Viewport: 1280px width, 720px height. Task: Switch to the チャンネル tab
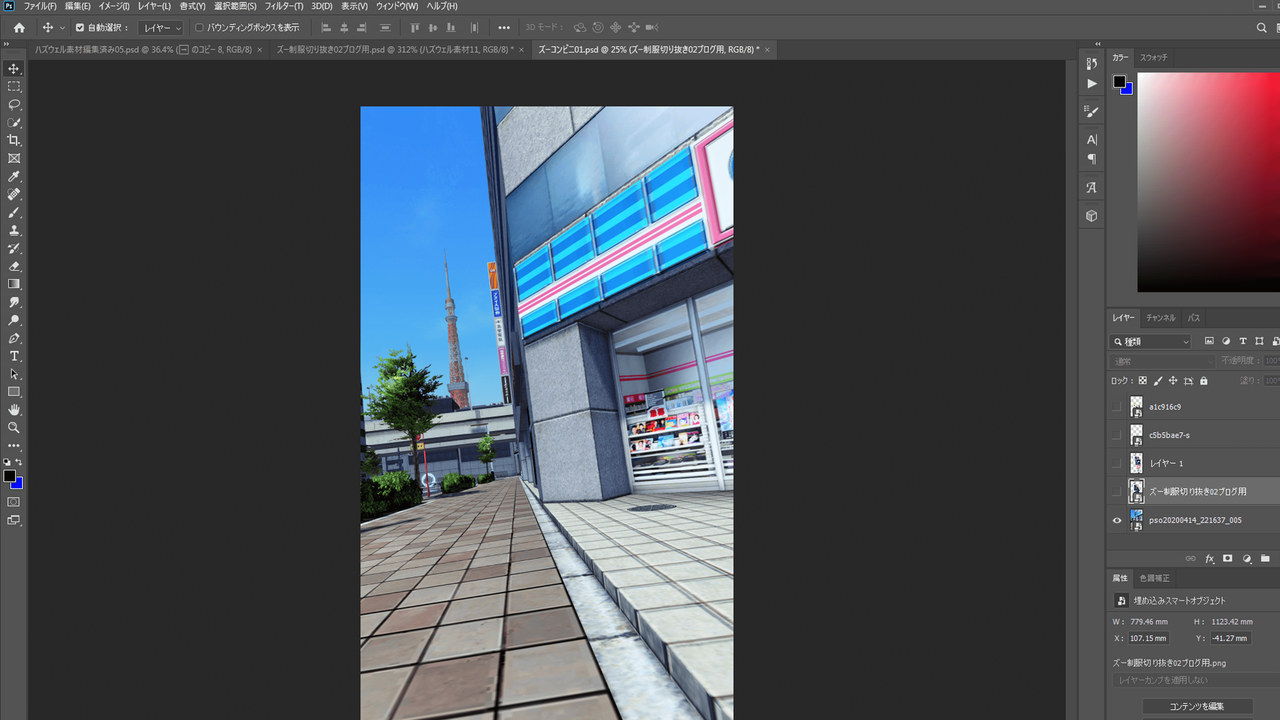1161,318
